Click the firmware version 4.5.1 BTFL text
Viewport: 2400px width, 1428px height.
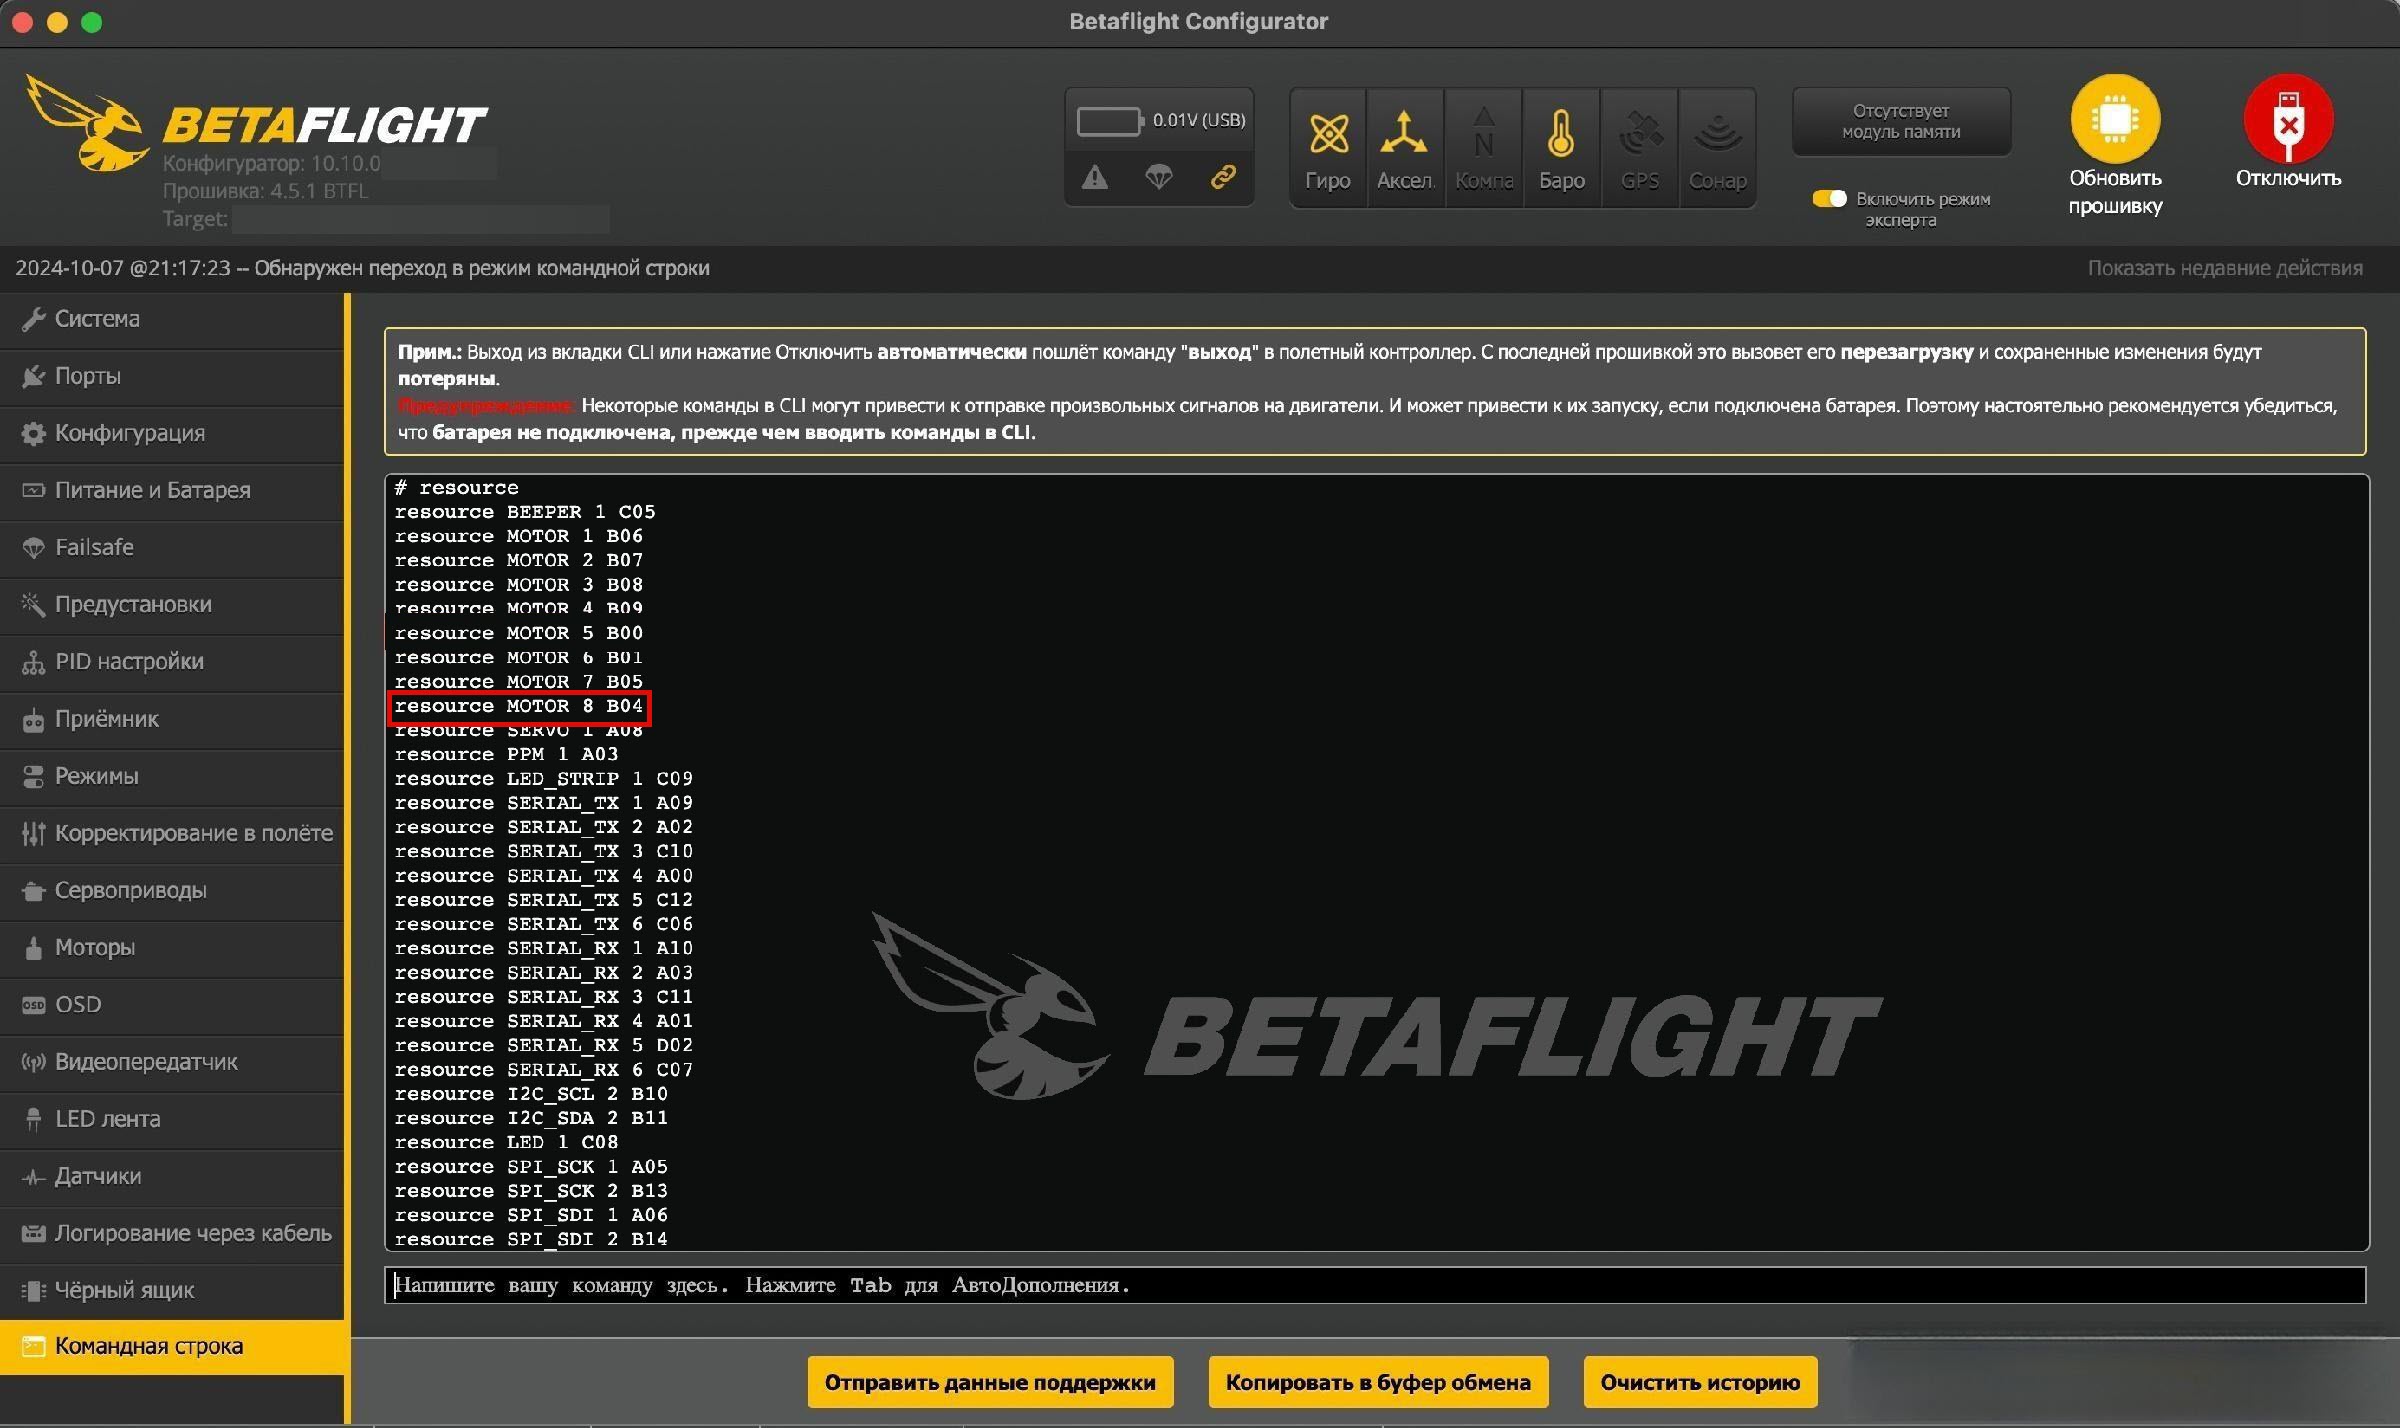[x=265, y=191]
